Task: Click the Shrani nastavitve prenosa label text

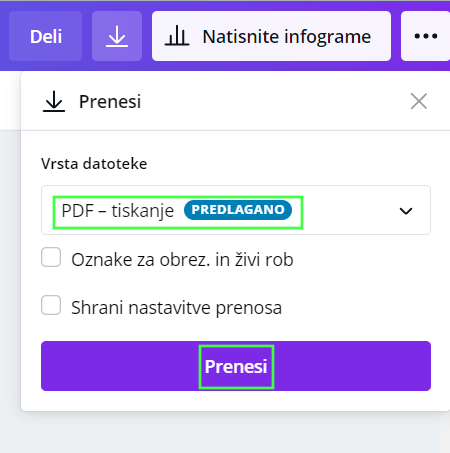Action: point(176,307)
